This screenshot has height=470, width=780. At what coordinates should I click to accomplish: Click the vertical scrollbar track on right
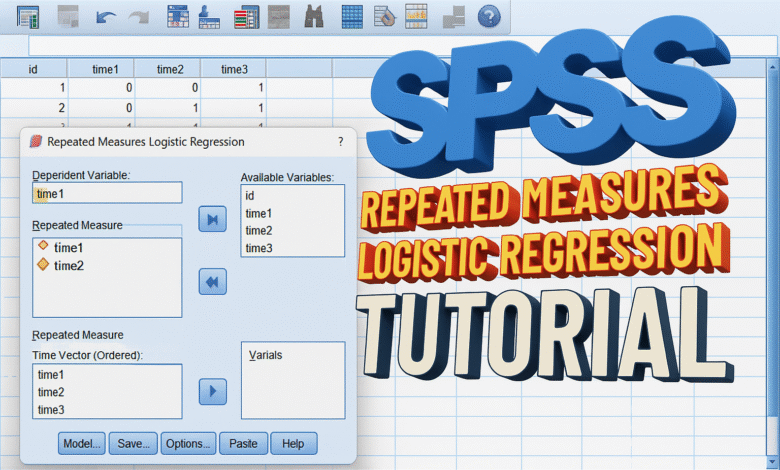(774, 264)
